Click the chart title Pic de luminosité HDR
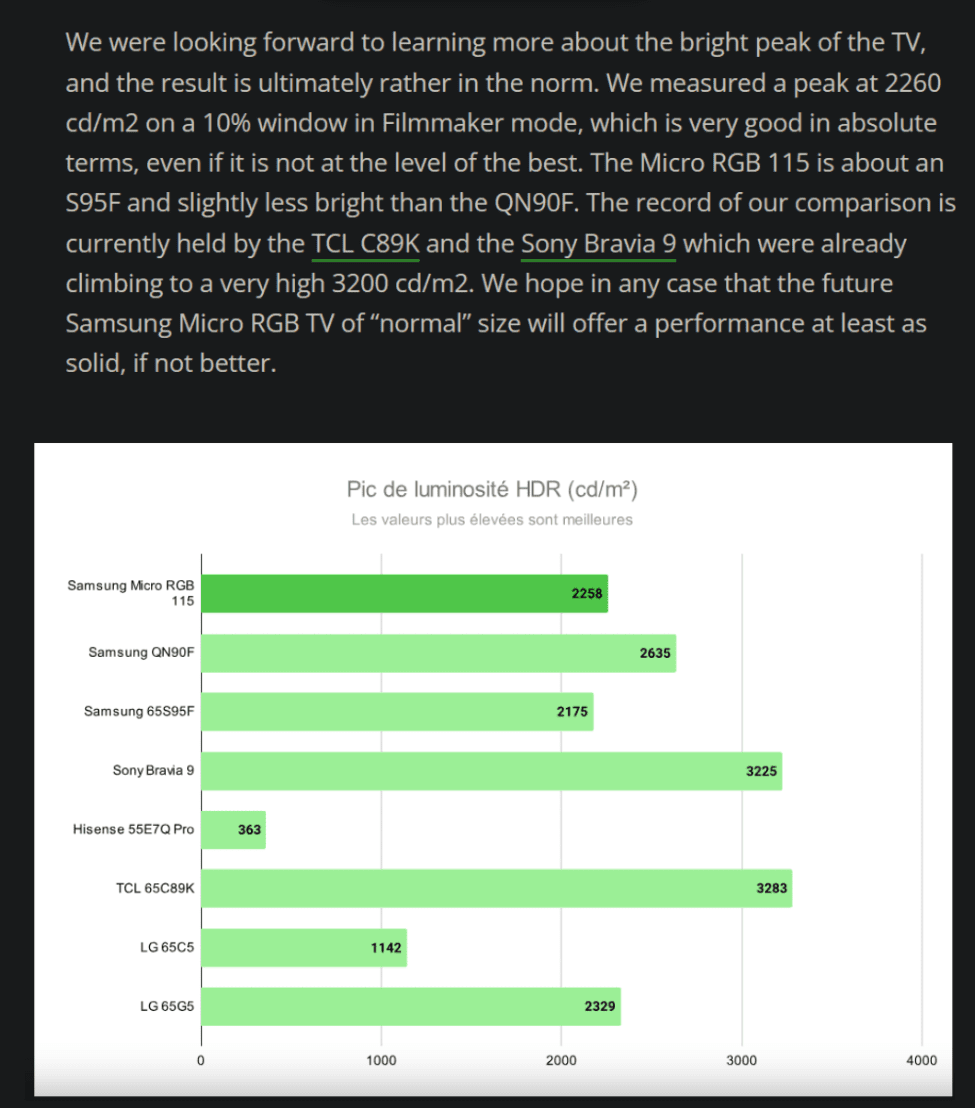Image resolution: width=975 pixels, height=1108 pixels. 492,489
